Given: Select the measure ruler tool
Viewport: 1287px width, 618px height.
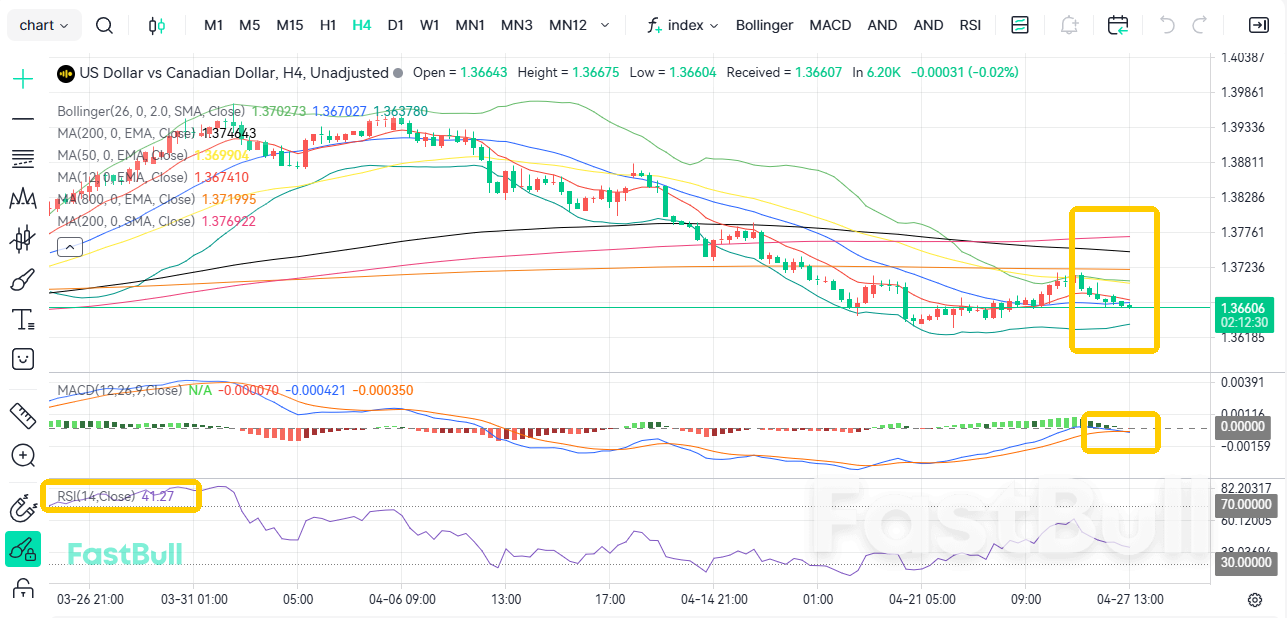Looking at the screenshot, I should (x=21, y=415).
